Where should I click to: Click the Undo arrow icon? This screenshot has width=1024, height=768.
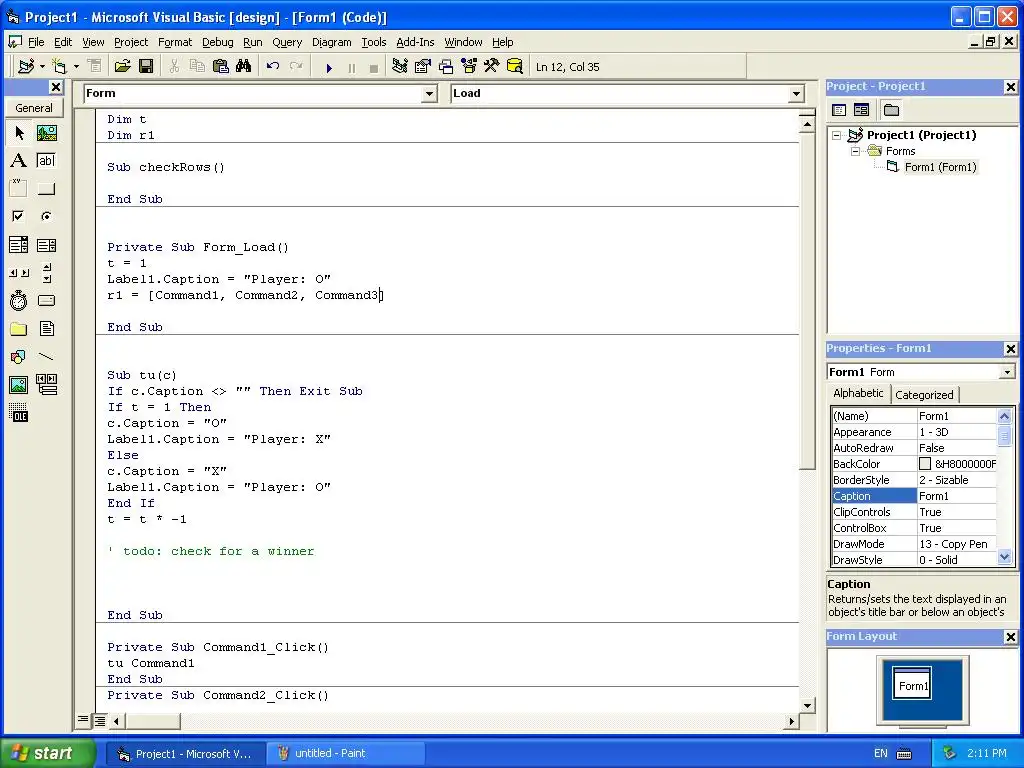click(273, 67)
